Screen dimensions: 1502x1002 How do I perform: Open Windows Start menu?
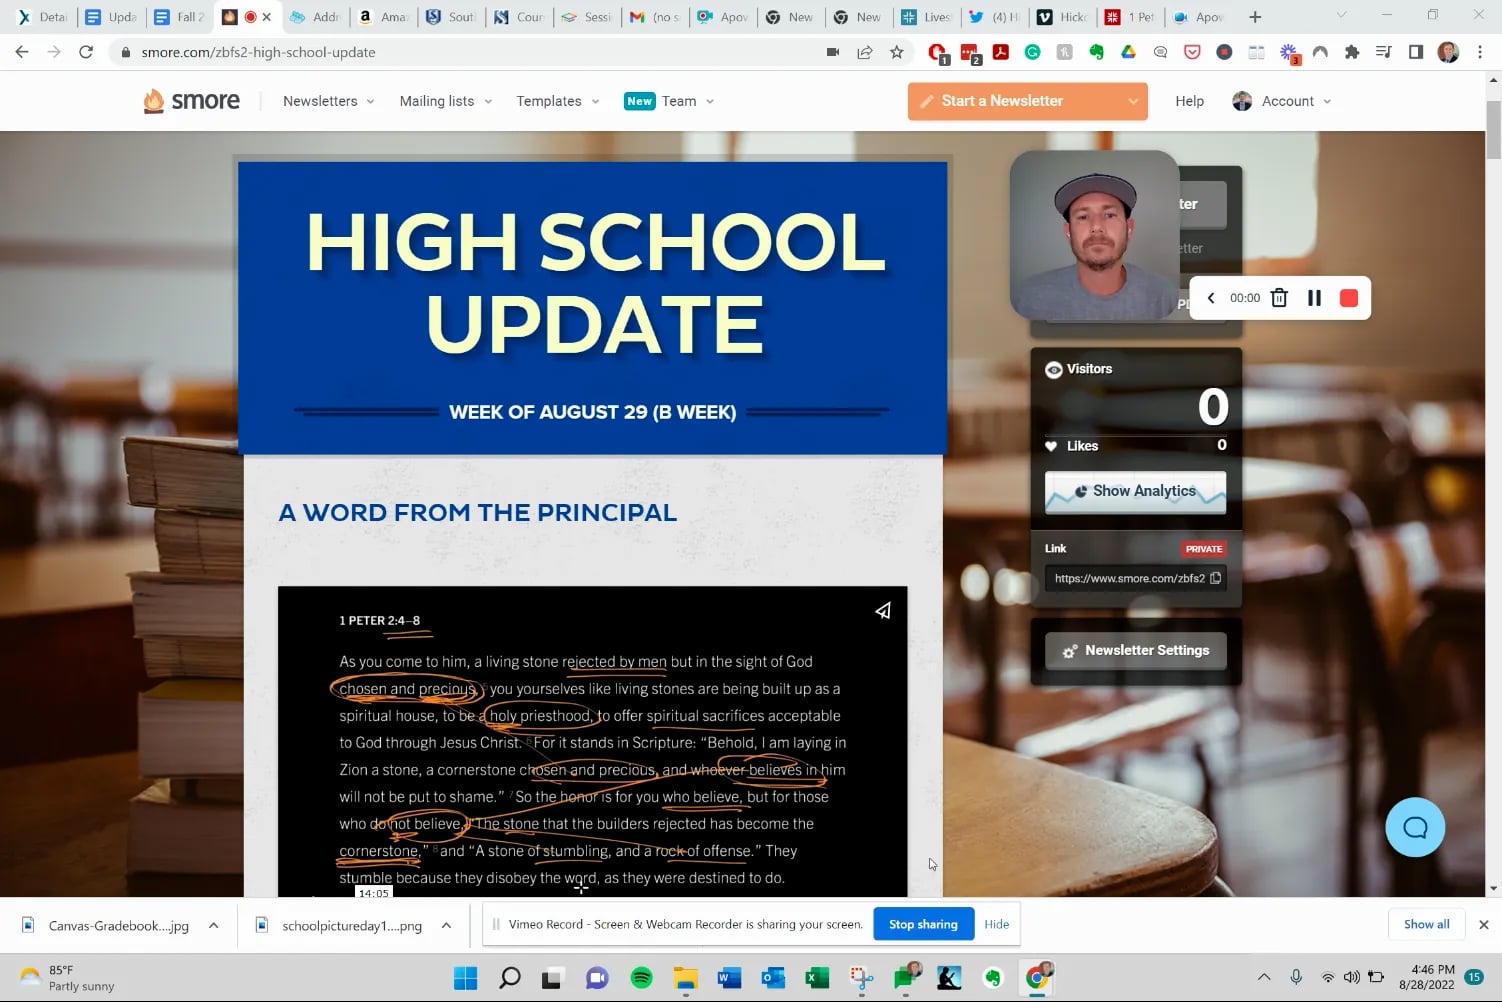tap(465, 977)
